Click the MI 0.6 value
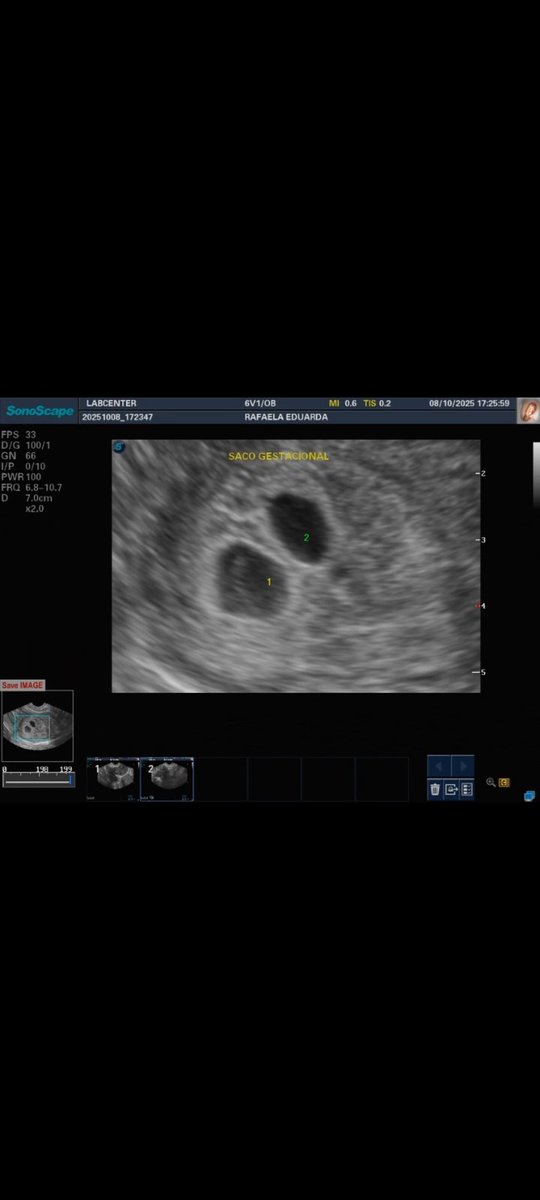The height and width of the screenshot is (1200, 540). point(343,403)
